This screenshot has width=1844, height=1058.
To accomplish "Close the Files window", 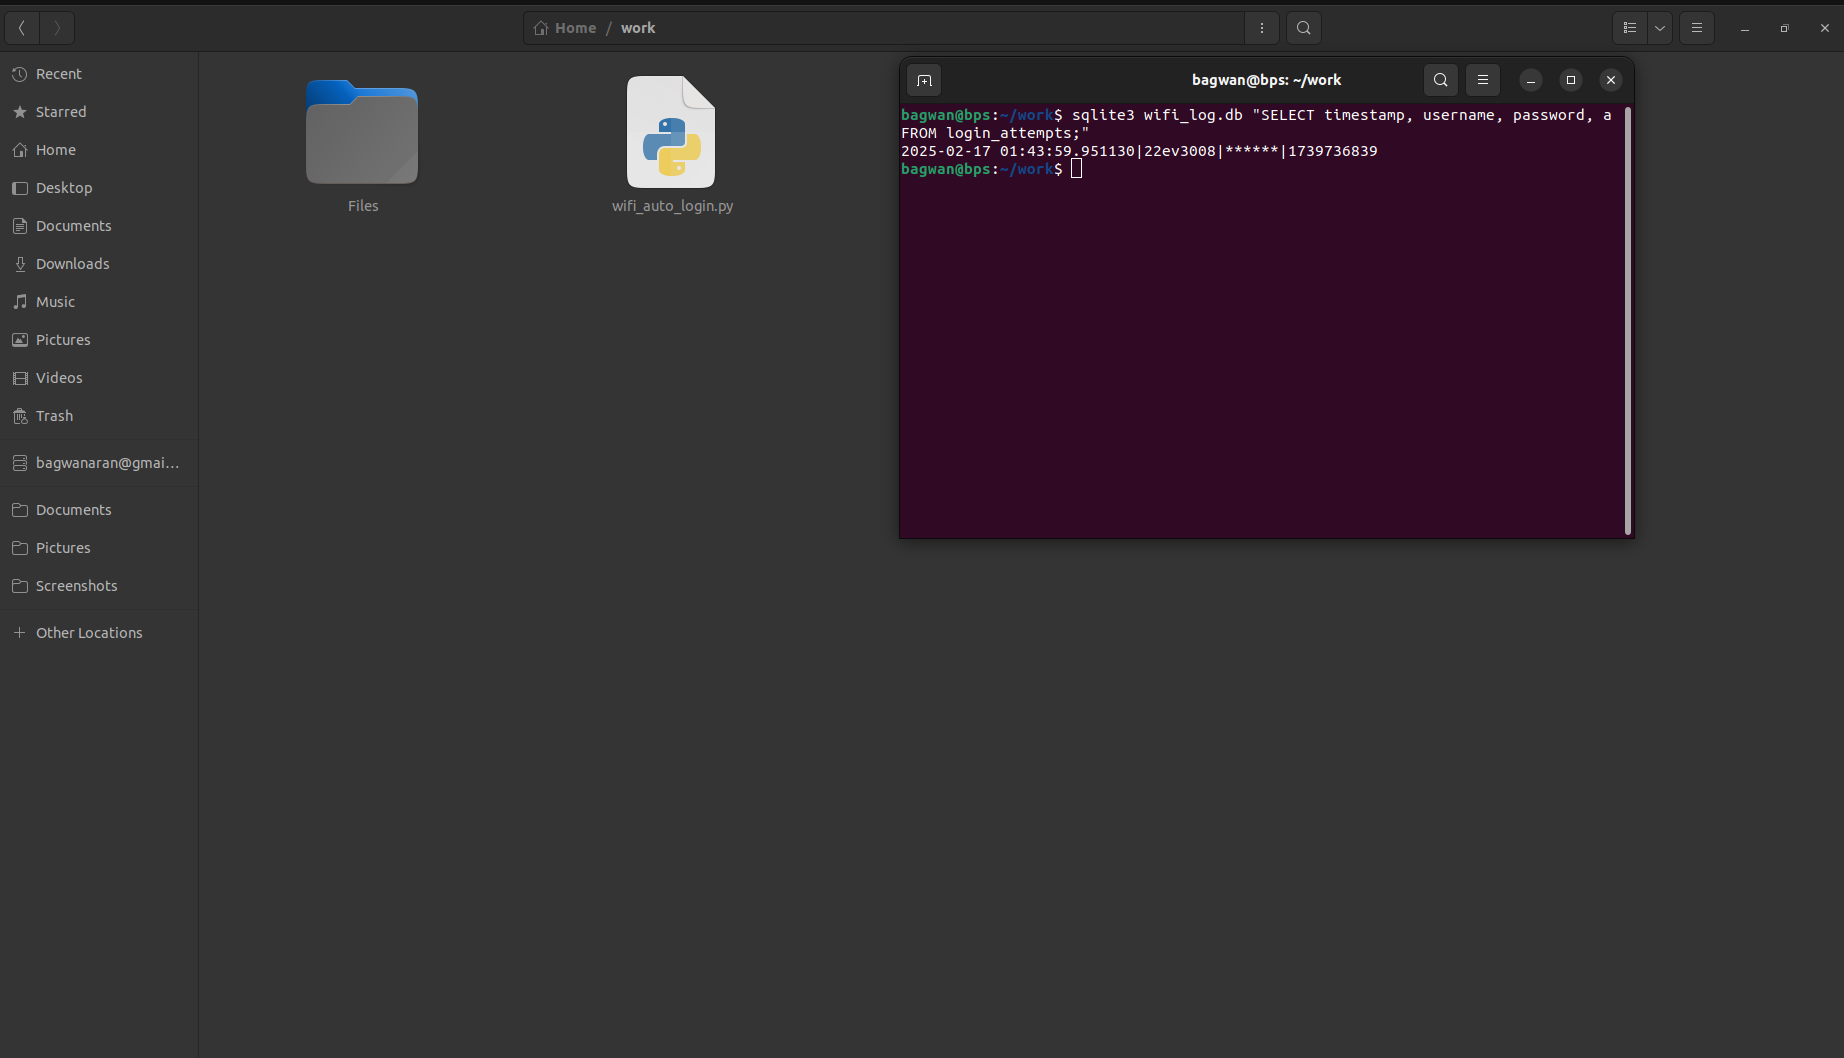I will [1825, 28].
